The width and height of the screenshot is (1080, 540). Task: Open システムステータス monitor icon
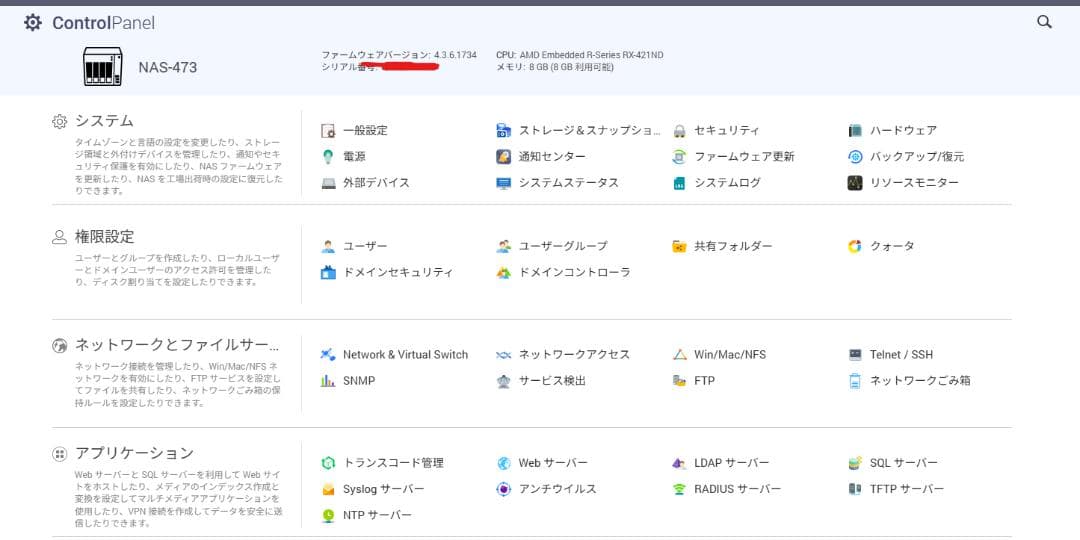[503, 183]
